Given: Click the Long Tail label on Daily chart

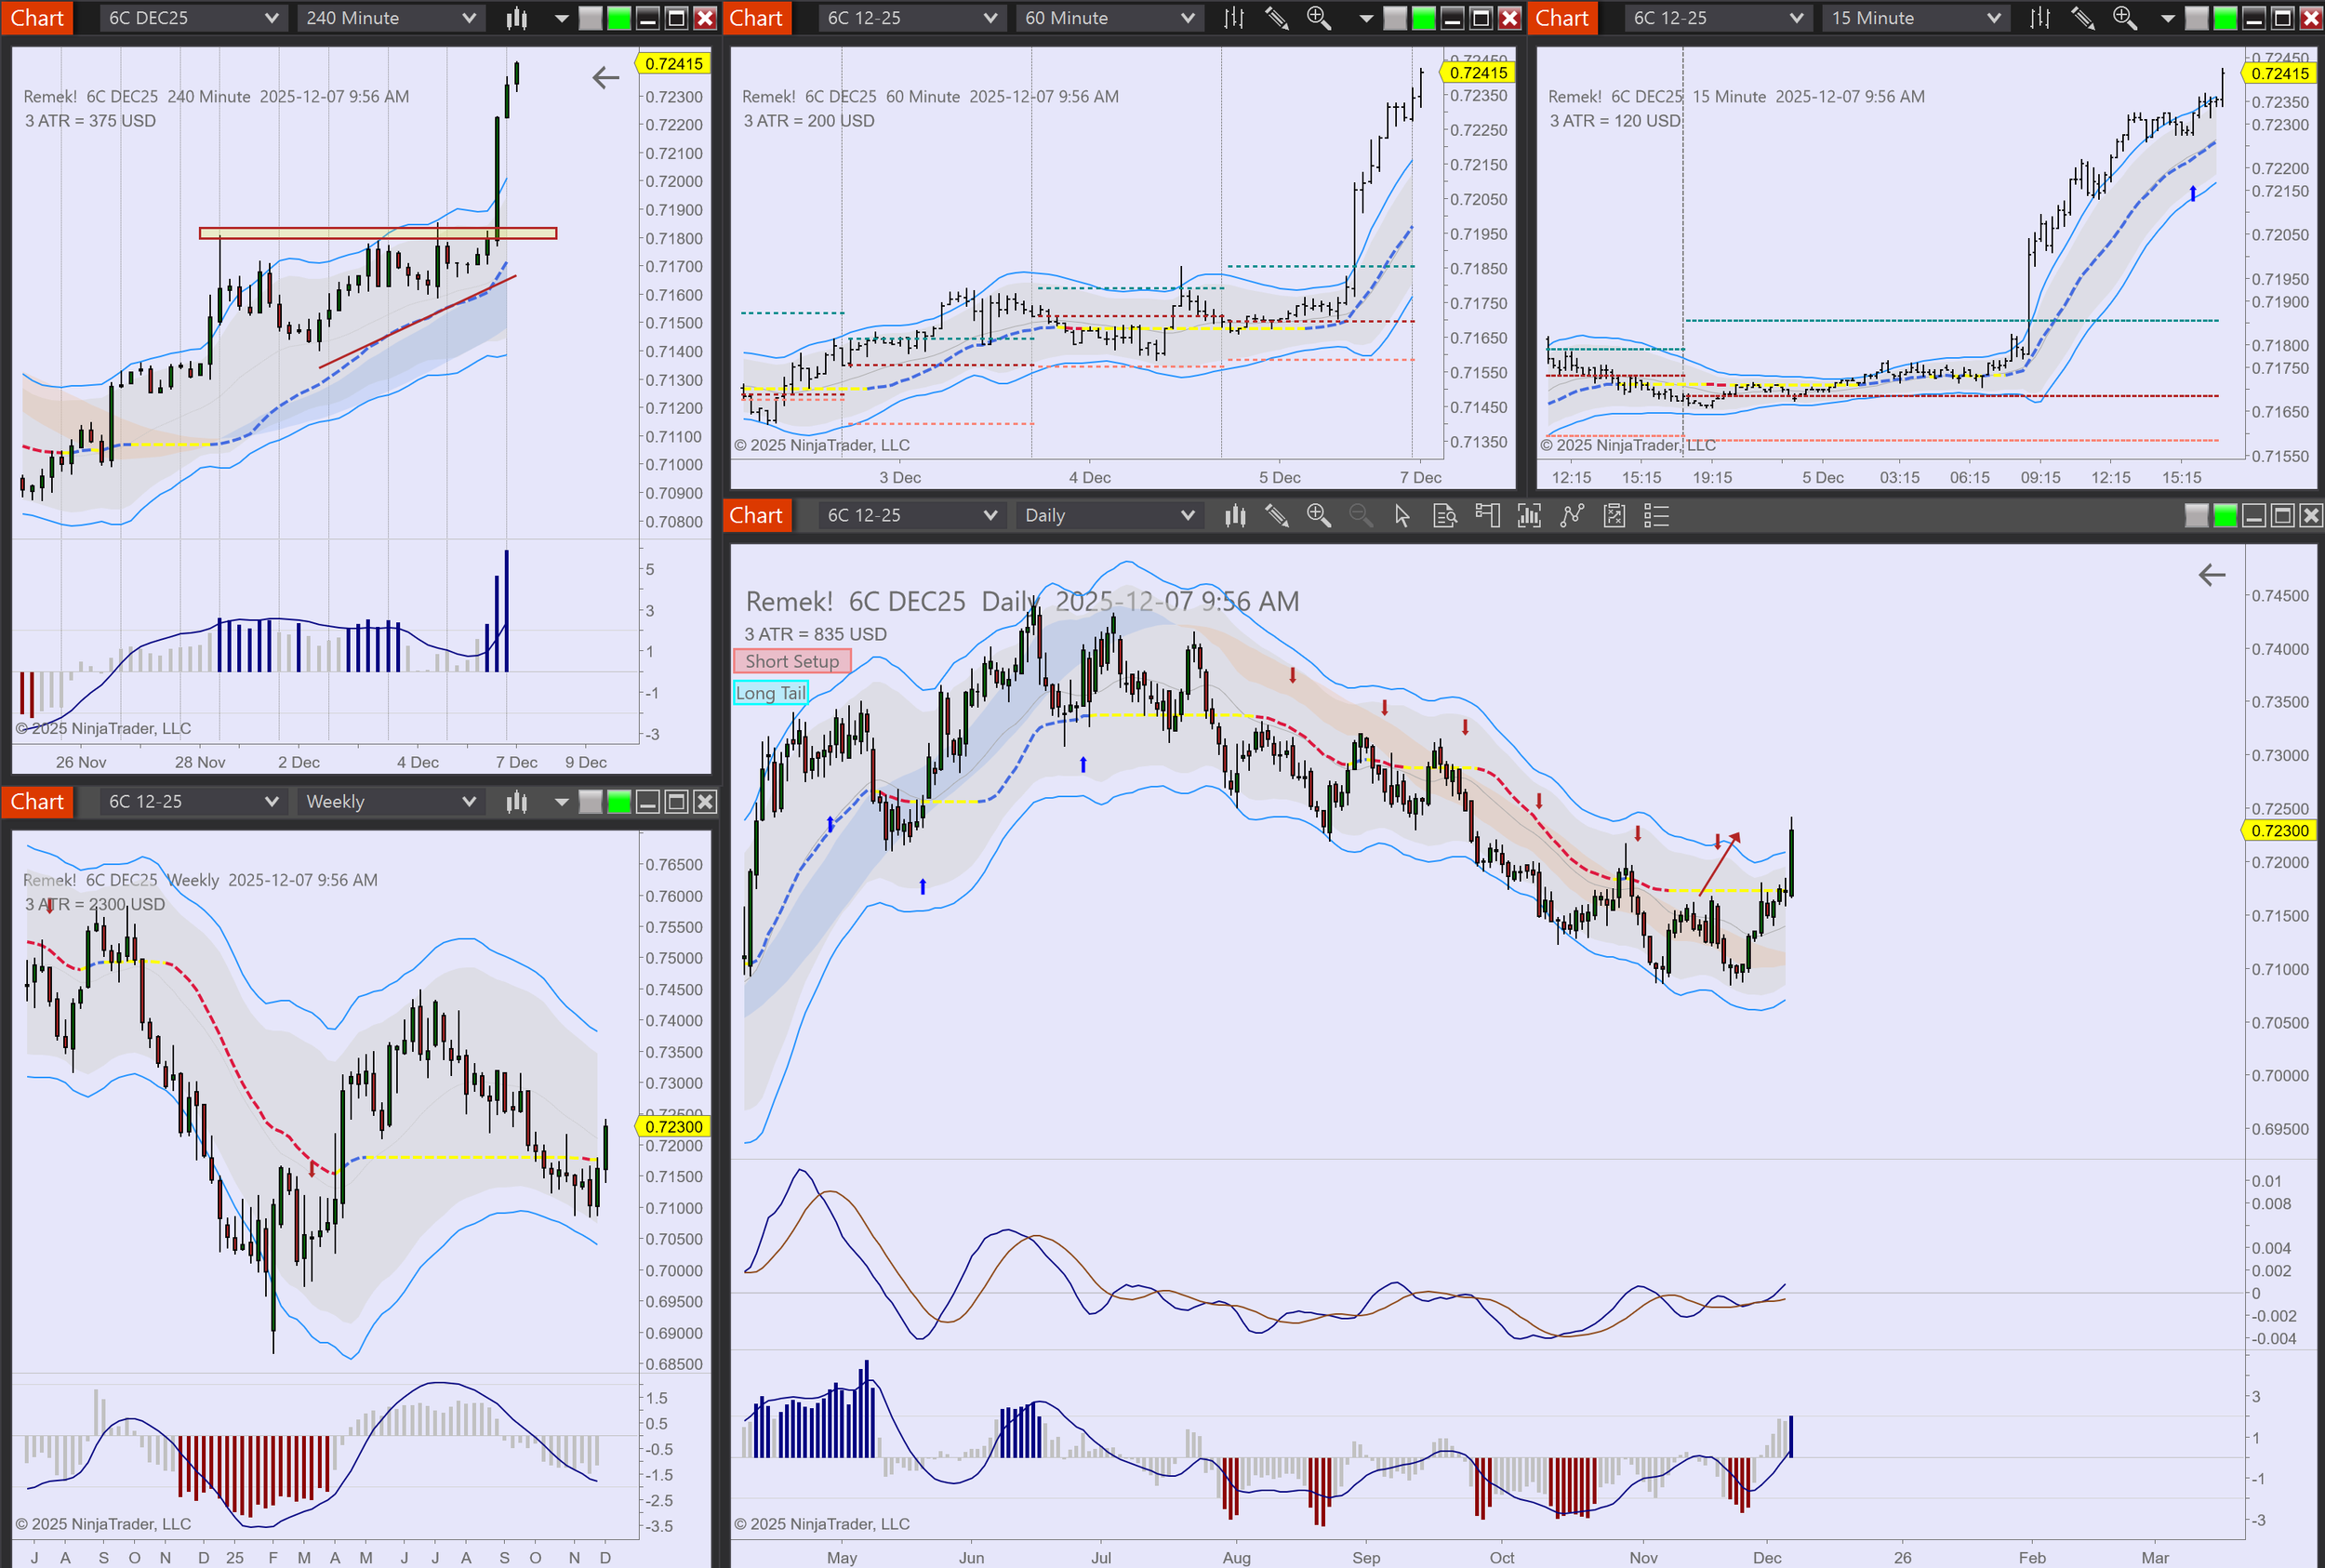Looking at the screenshot, I should (x=771, y=693).
